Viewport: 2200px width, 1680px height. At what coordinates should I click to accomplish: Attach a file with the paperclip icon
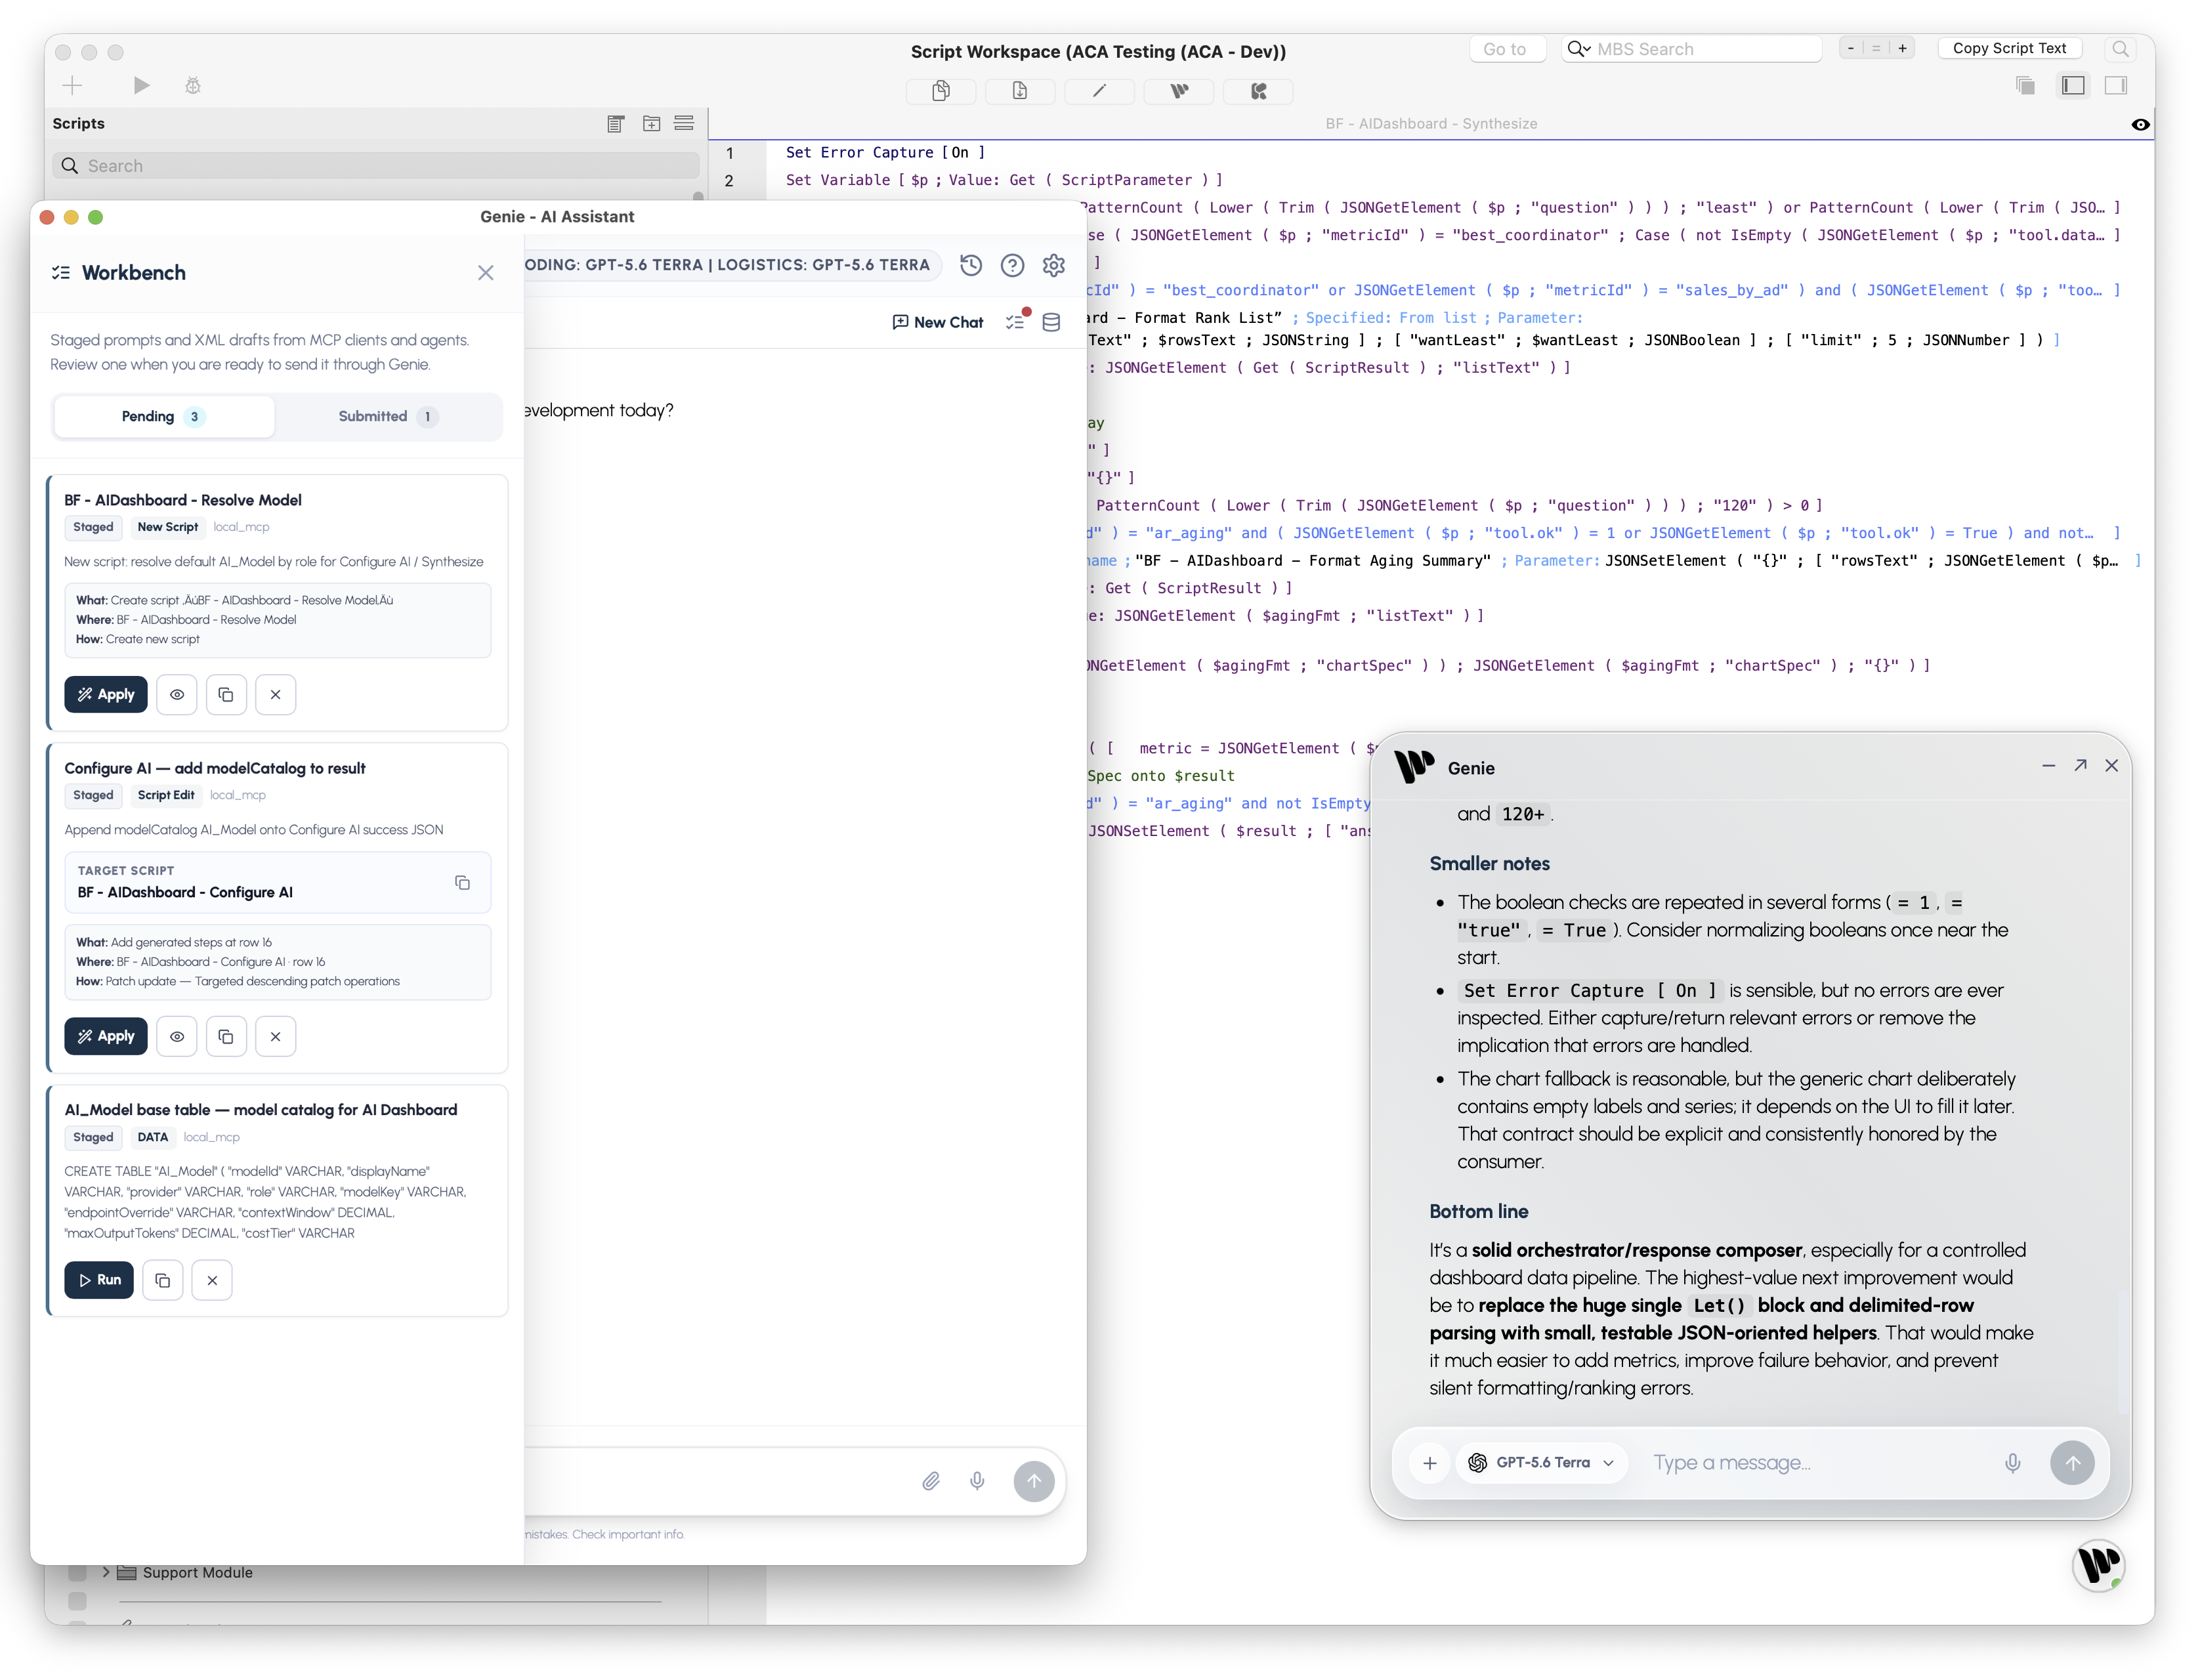(931, 1482)
